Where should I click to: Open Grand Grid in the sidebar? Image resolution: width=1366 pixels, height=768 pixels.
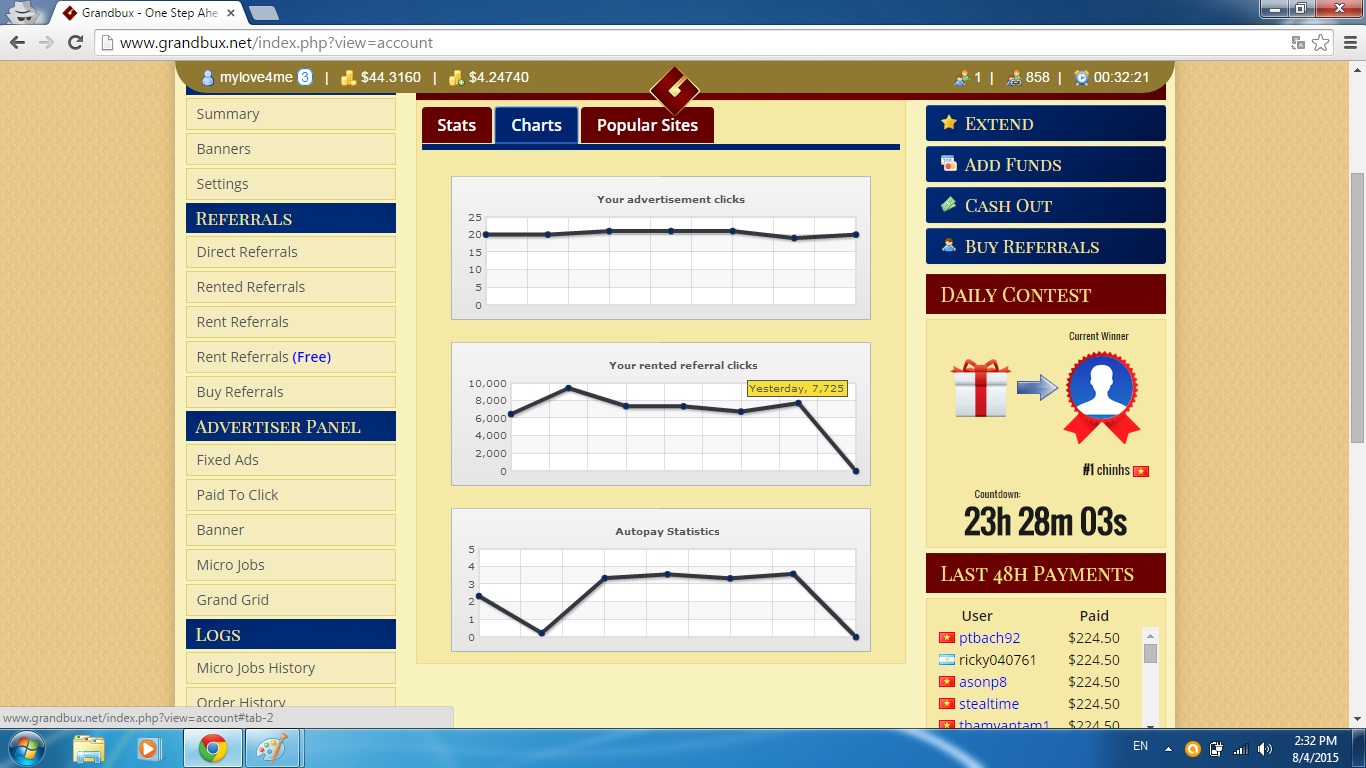pyautogui.click(x=291, y=600)
